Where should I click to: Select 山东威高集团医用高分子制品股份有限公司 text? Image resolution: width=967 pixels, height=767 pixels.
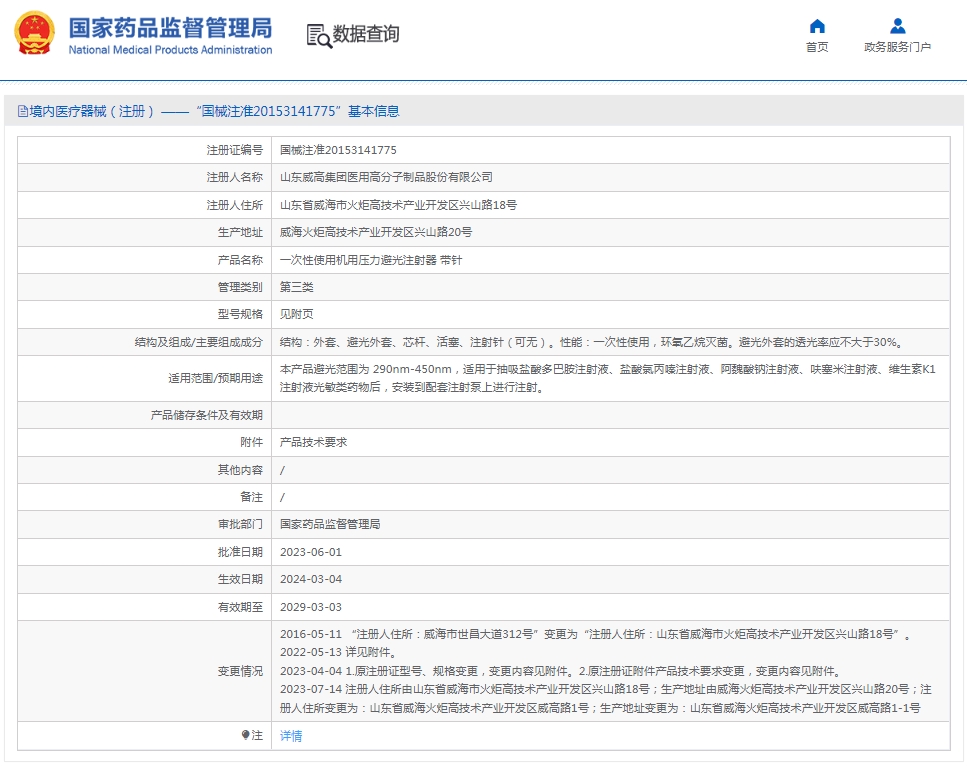click(x=386, y=178)
